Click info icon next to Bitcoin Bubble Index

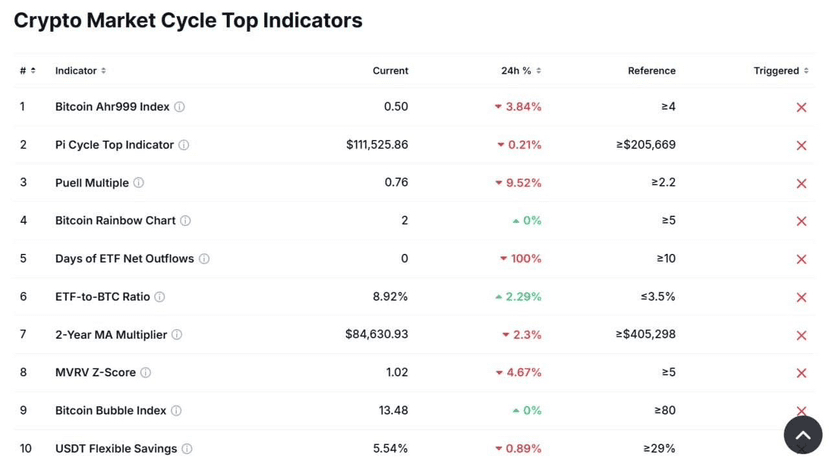(x=177, y=411)
